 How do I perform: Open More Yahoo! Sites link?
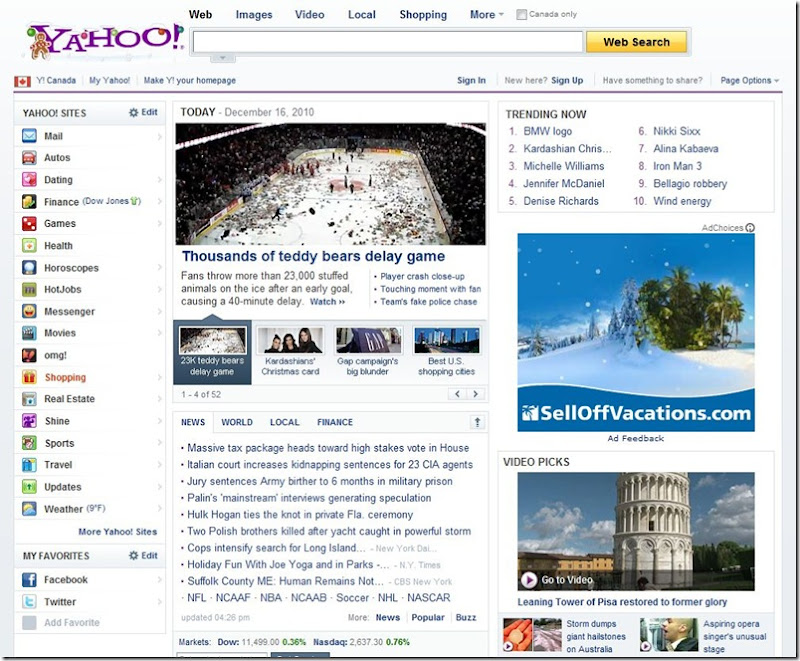(x=117, y=531)
